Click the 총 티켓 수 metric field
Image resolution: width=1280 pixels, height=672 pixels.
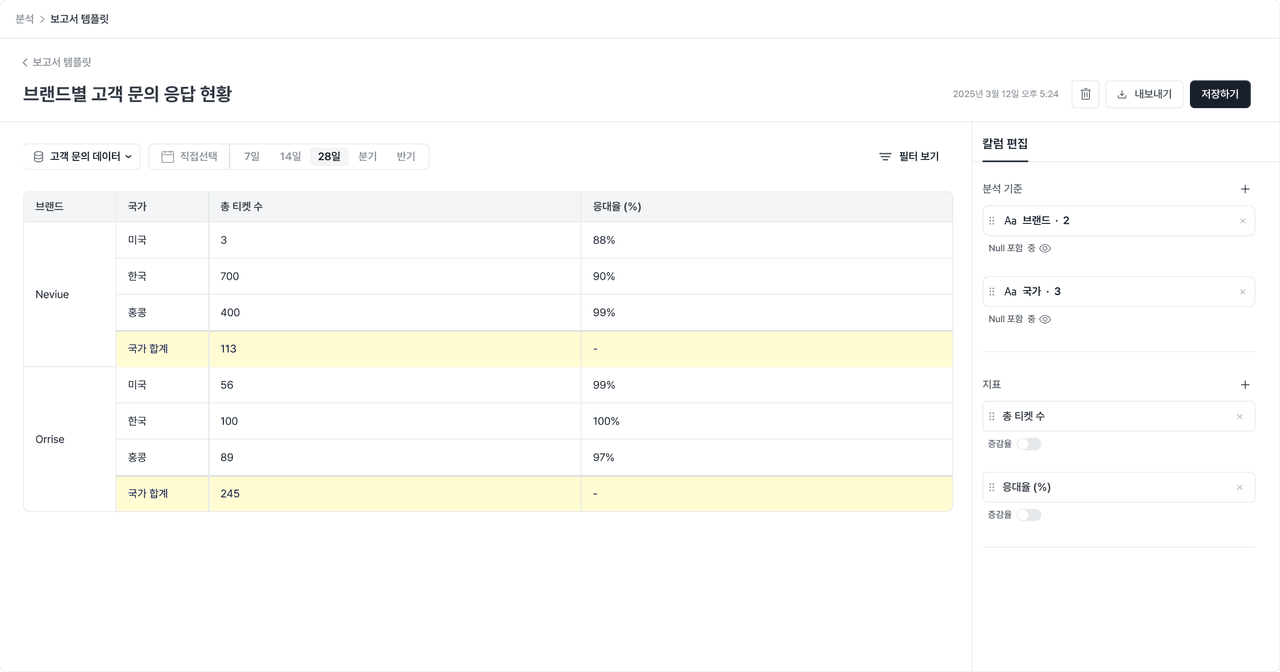click(x=1118, y=416)
